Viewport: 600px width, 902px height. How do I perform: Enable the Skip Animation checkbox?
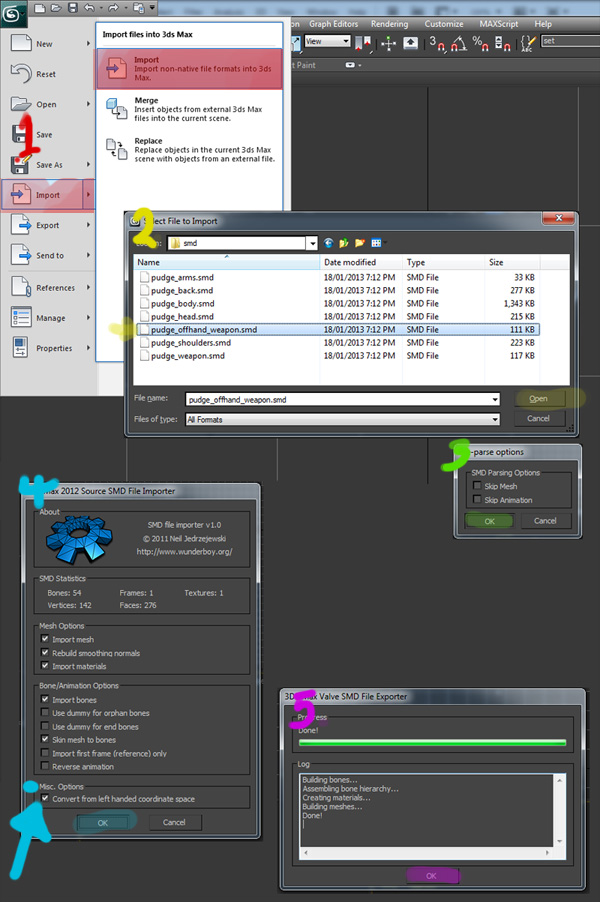477,500
